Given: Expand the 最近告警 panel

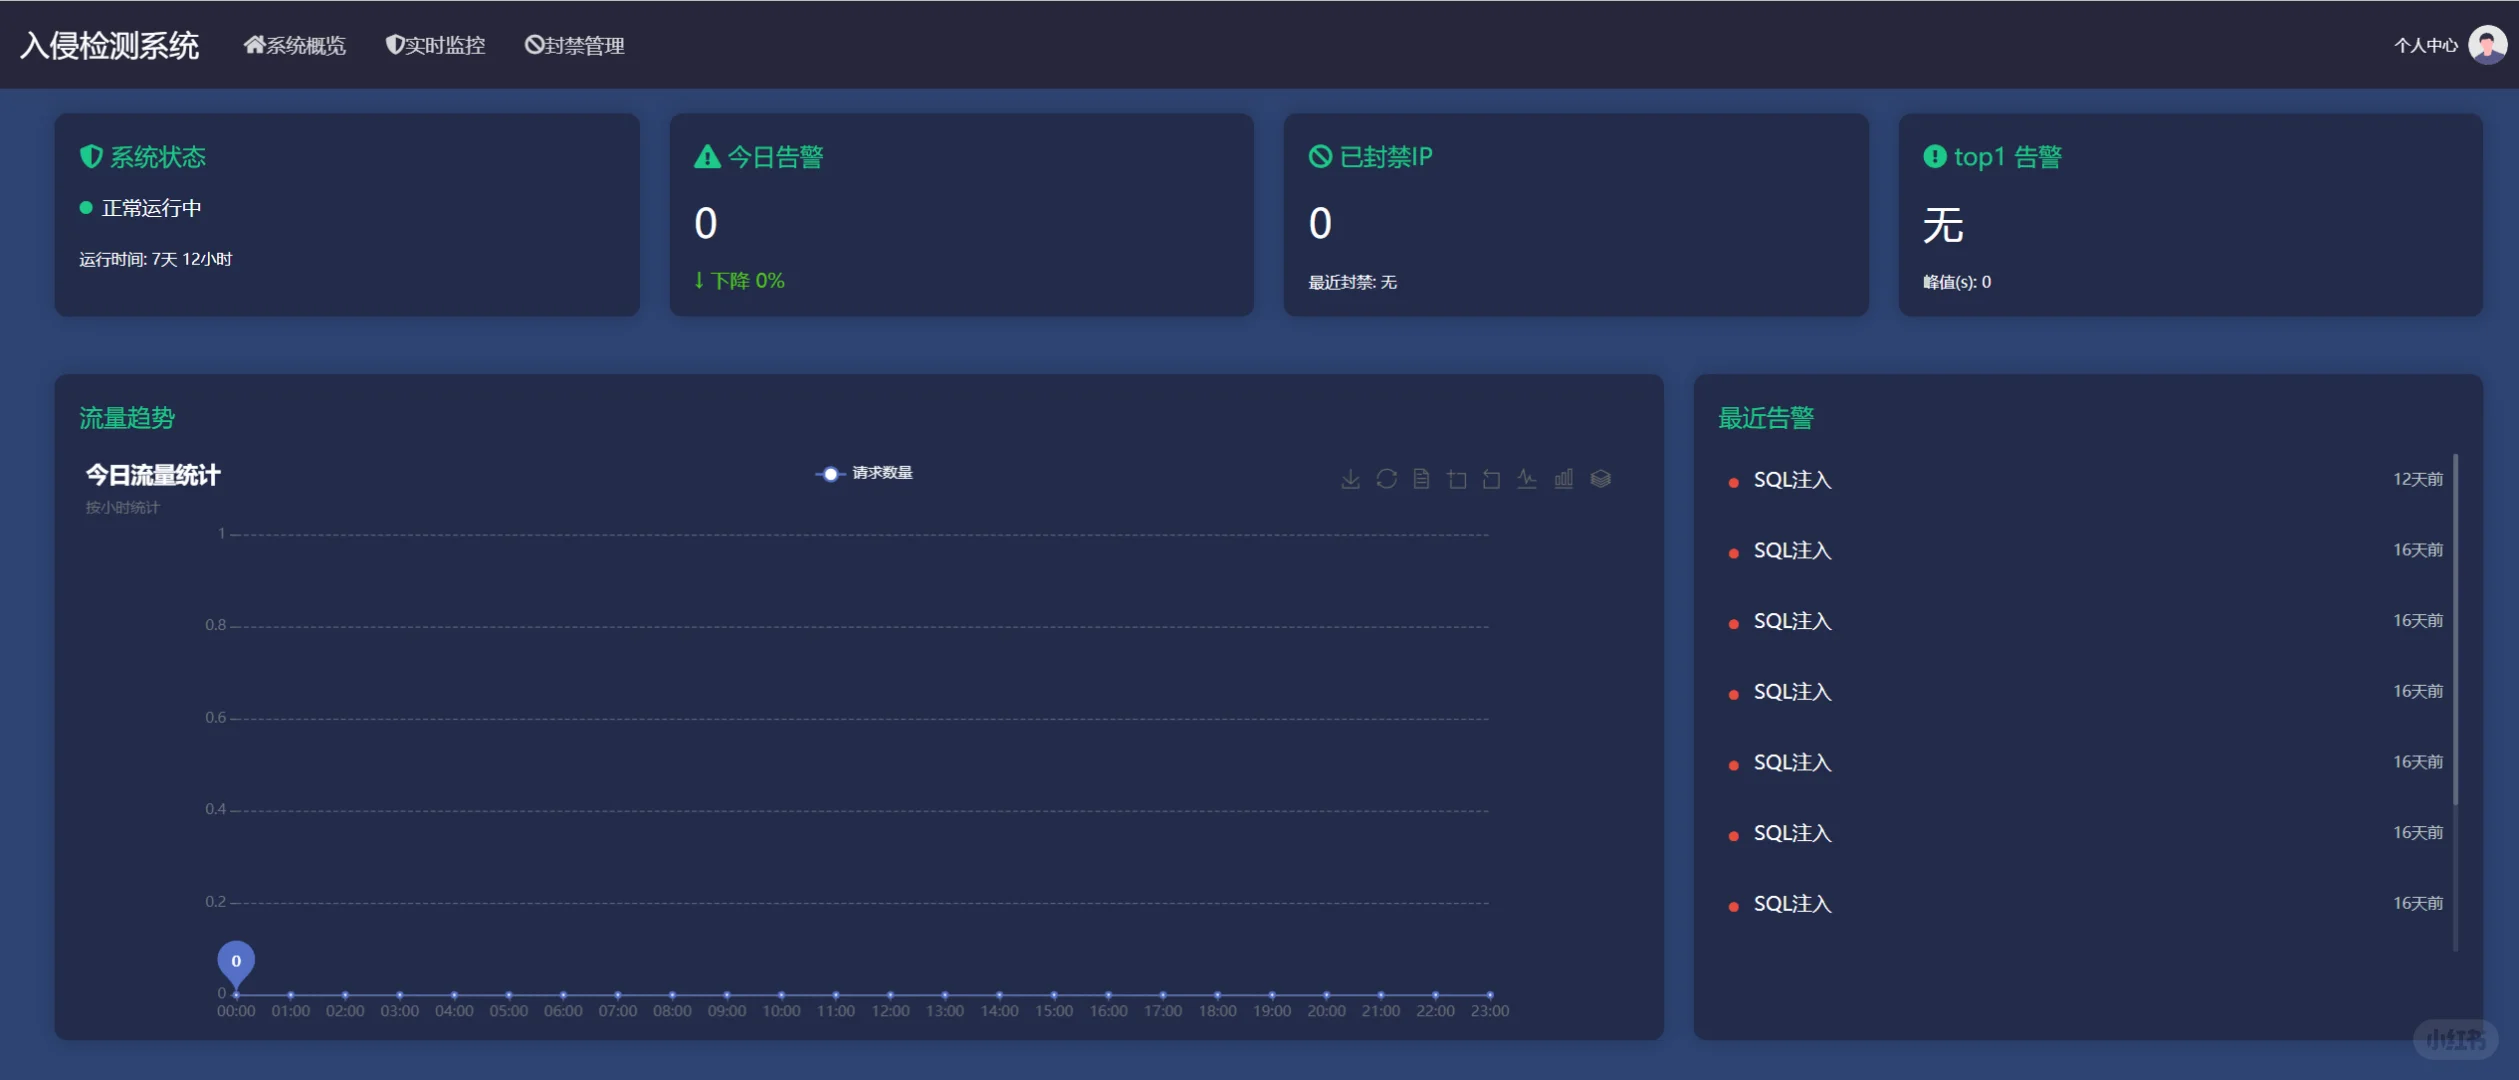Looking at the screenshot, I should (1767, 418).
